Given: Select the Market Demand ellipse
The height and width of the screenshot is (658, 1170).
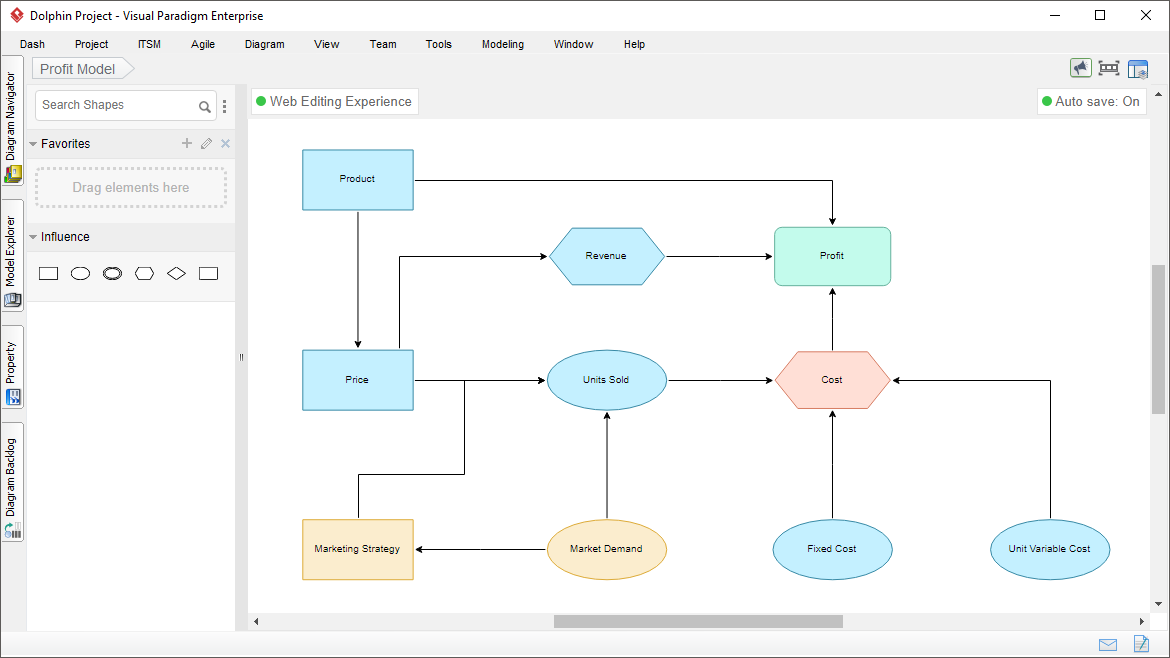Looking at the screenshot, I should pyautogui.click(x=606, y=549).
